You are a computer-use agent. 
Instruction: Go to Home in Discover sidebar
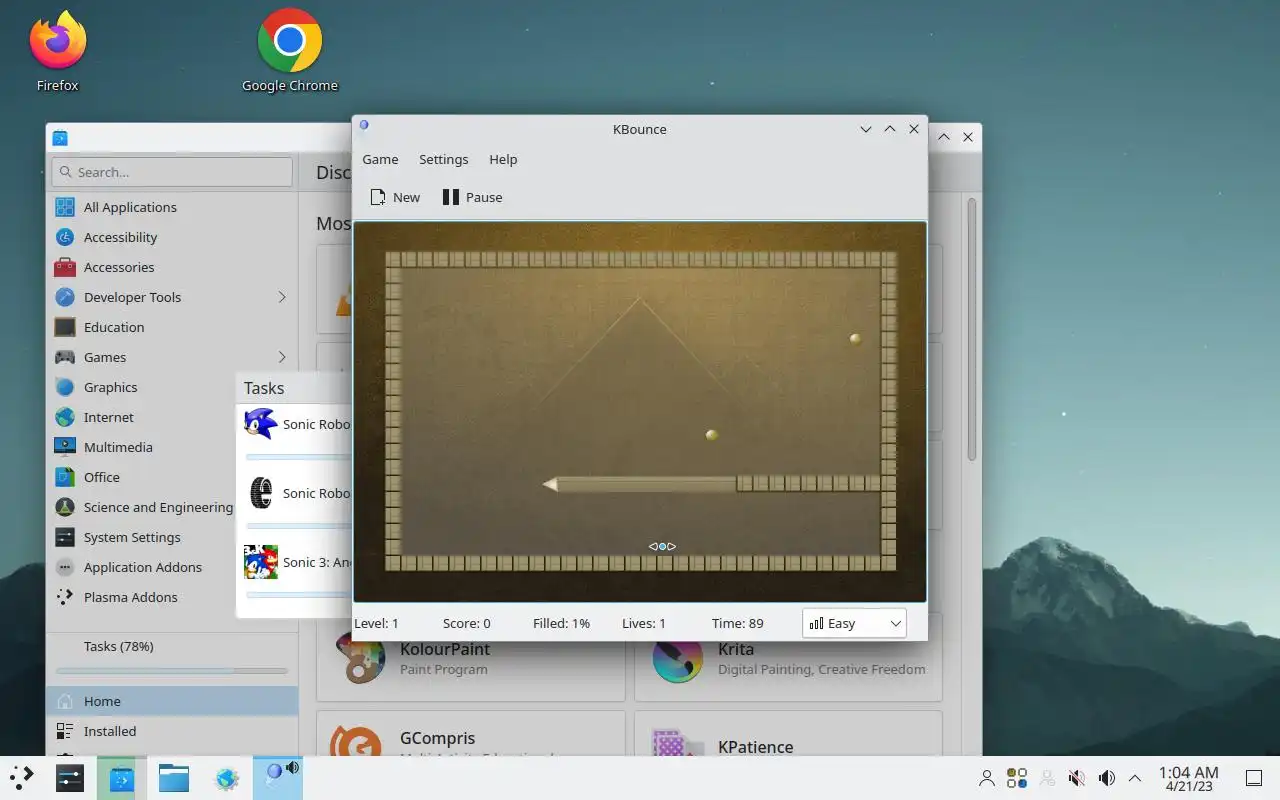[172, 701]
